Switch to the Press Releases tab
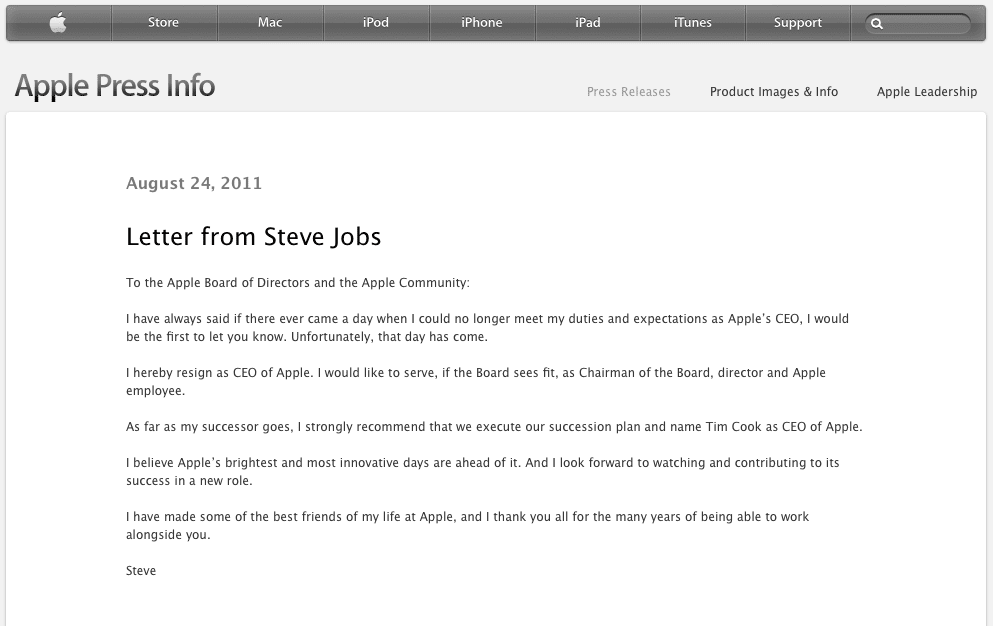The image size is (993, 626). point(629,92)
